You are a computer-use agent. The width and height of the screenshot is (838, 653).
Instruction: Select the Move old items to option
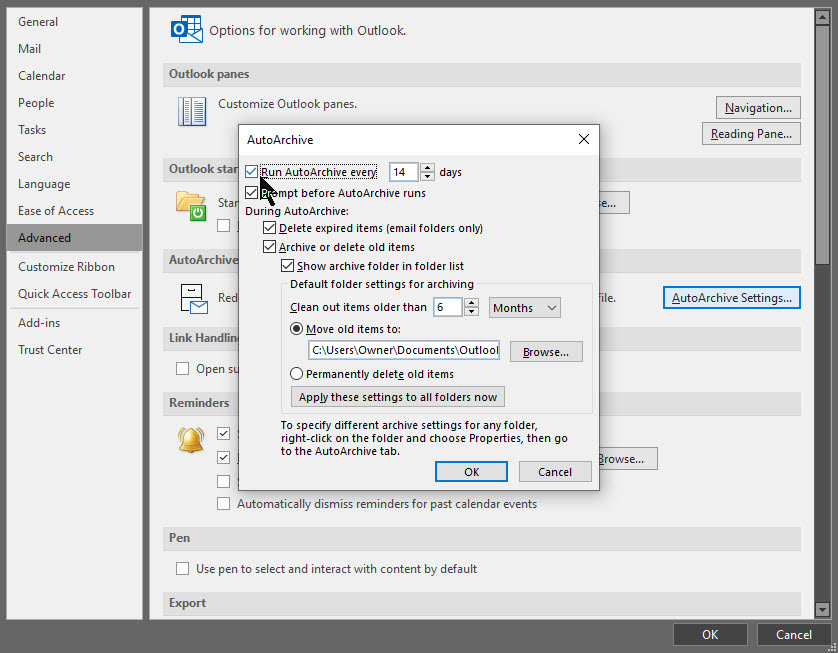pos(297,330)
